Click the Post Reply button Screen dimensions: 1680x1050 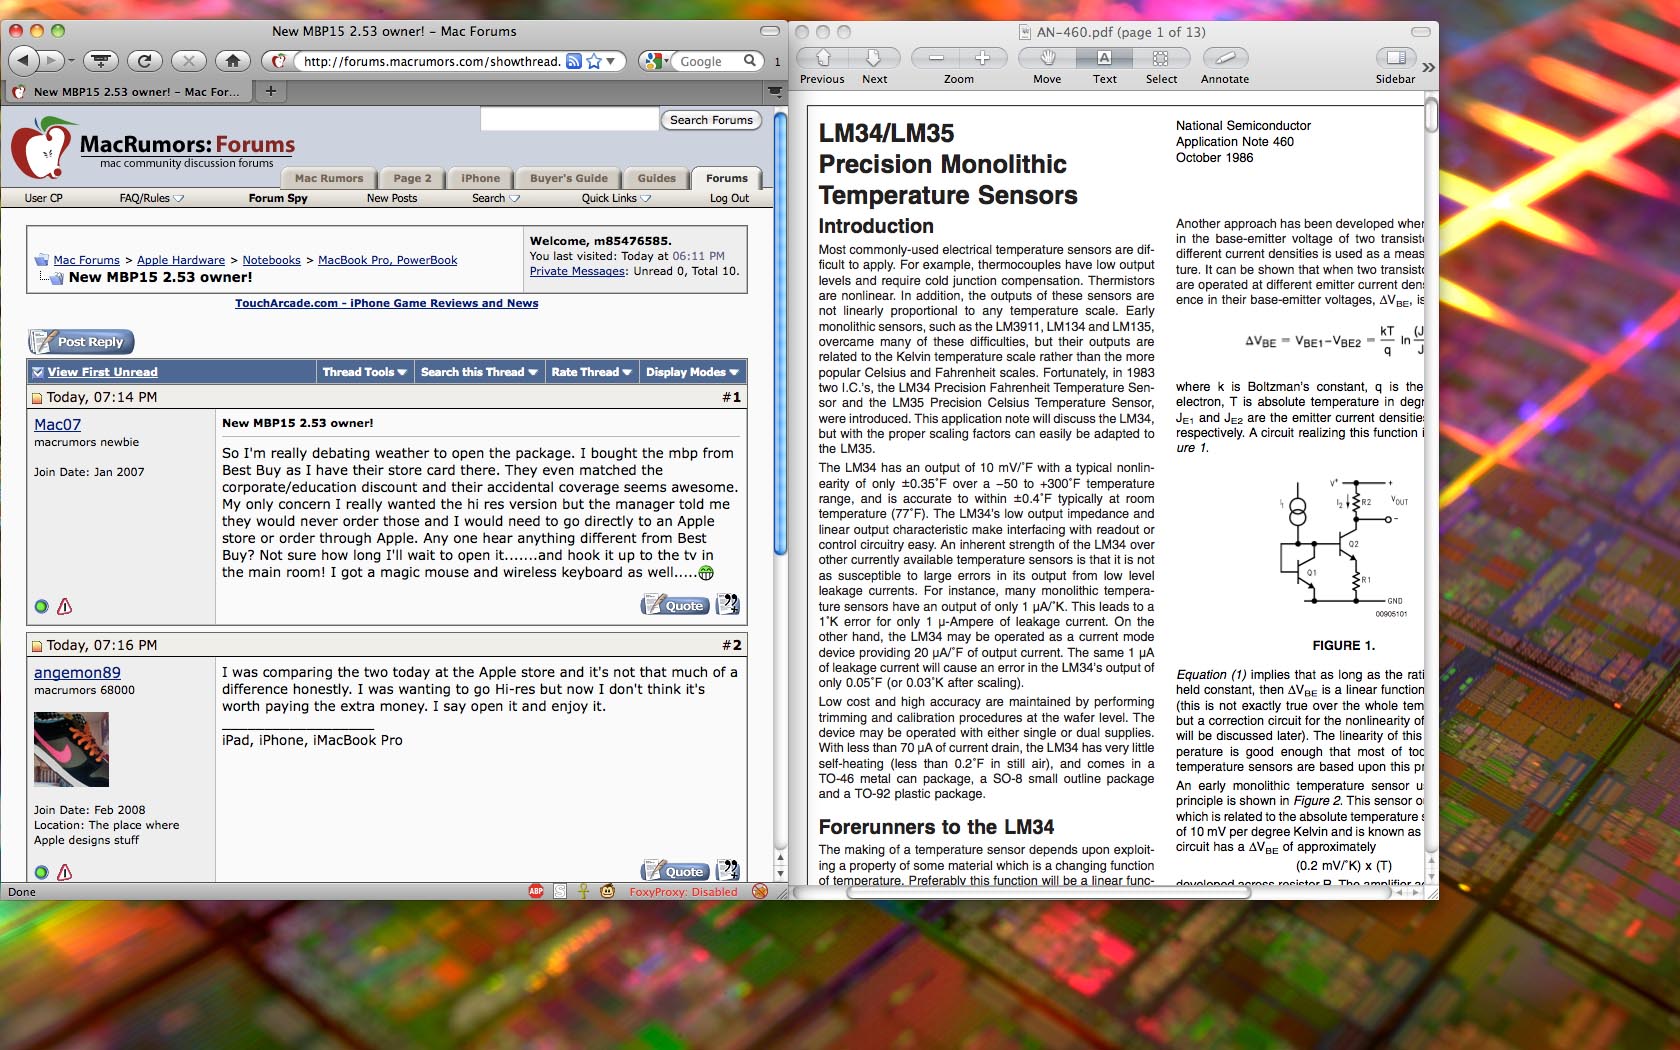pos(81,342)
